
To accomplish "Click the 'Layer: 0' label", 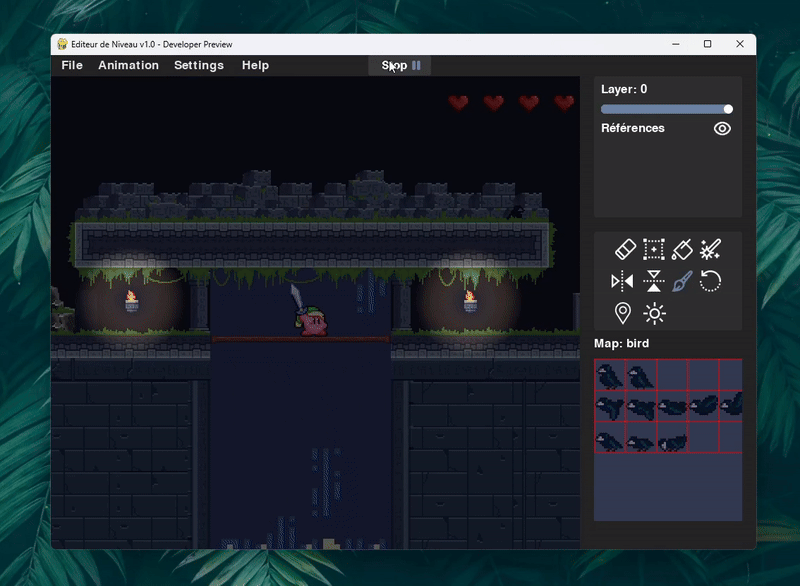I will (x=624, y=89).
